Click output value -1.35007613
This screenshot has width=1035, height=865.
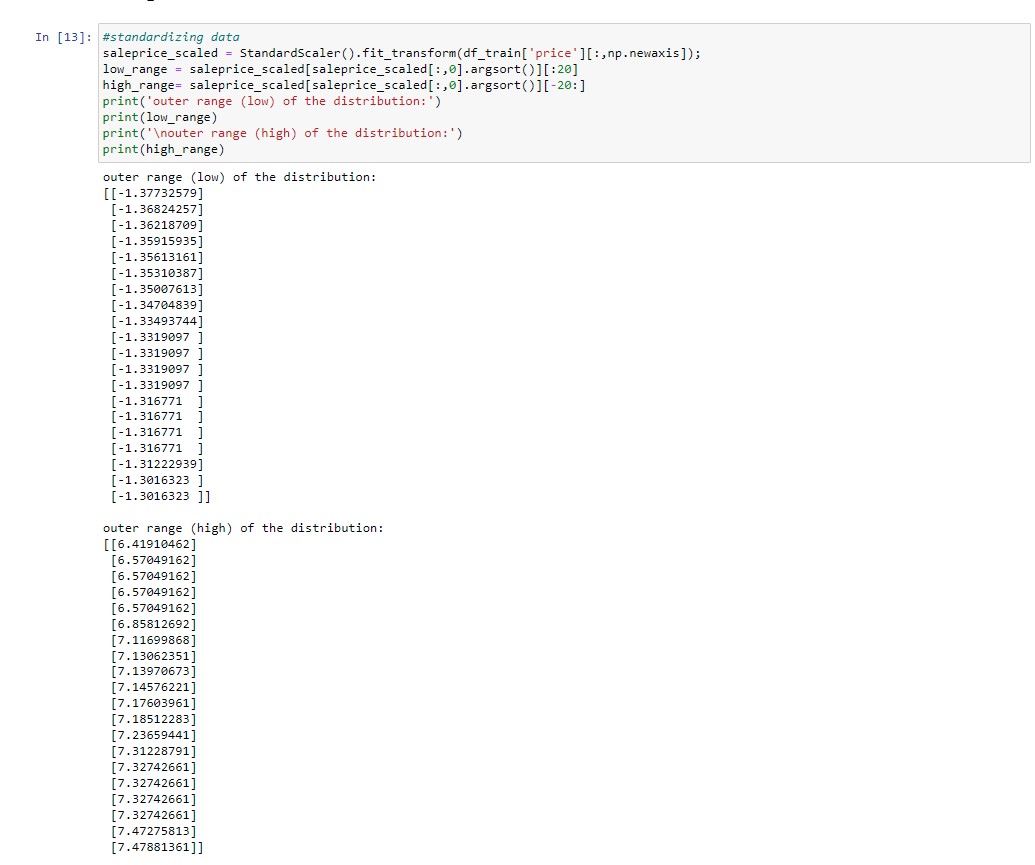[x=157, y=289]
